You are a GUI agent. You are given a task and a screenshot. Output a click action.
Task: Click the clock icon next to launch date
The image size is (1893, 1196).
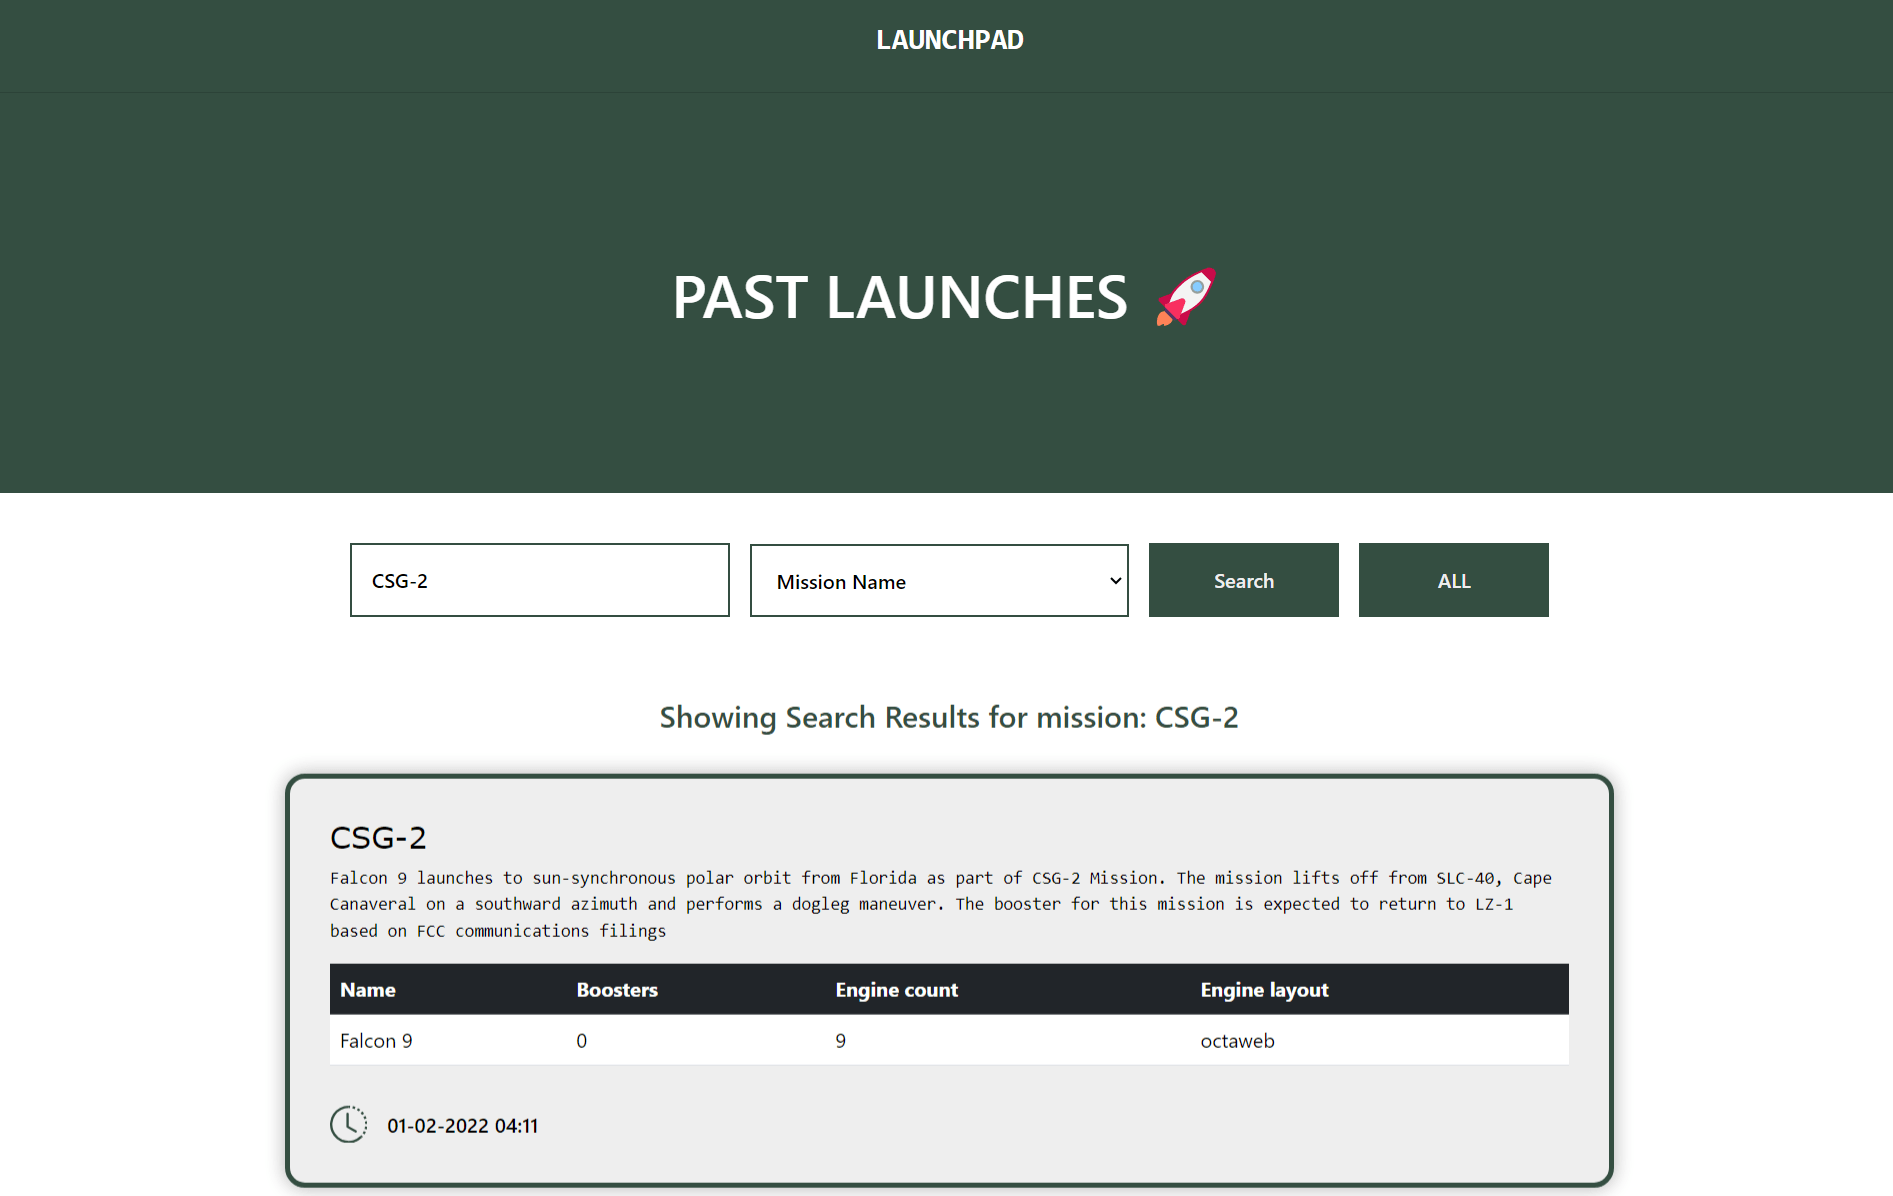click(x=348, y=1124)
